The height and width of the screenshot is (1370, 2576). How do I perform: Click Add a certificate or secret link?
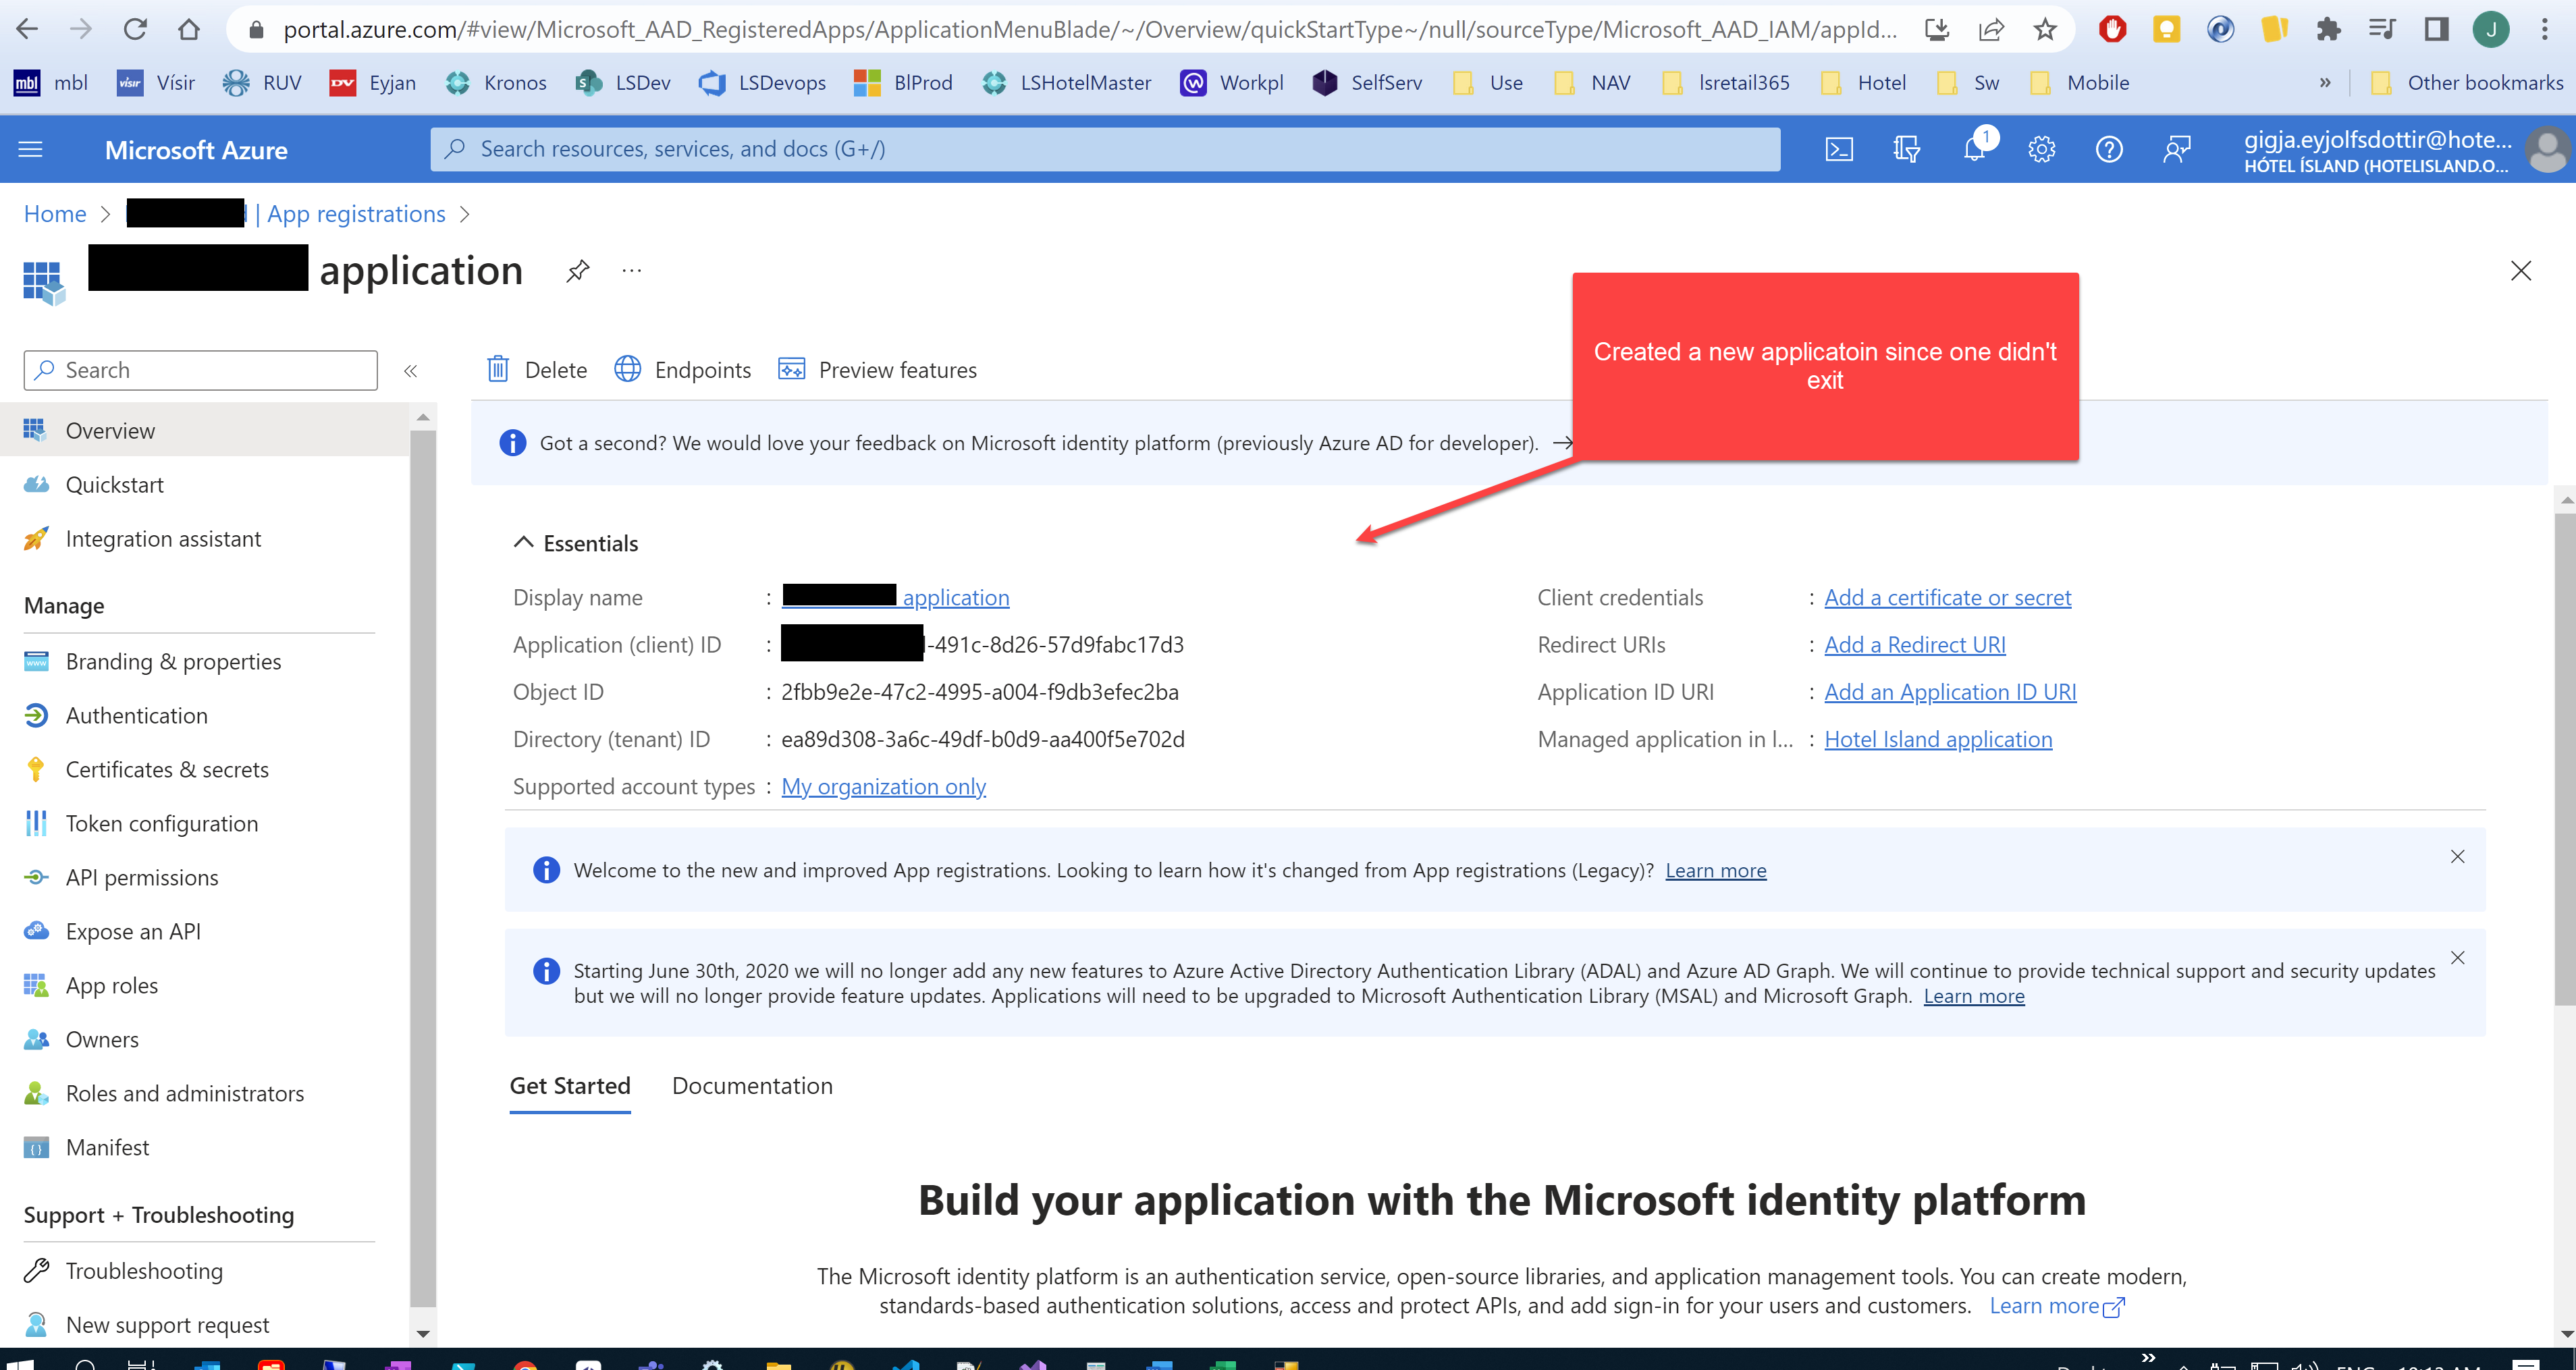(x=1947, y=598)
